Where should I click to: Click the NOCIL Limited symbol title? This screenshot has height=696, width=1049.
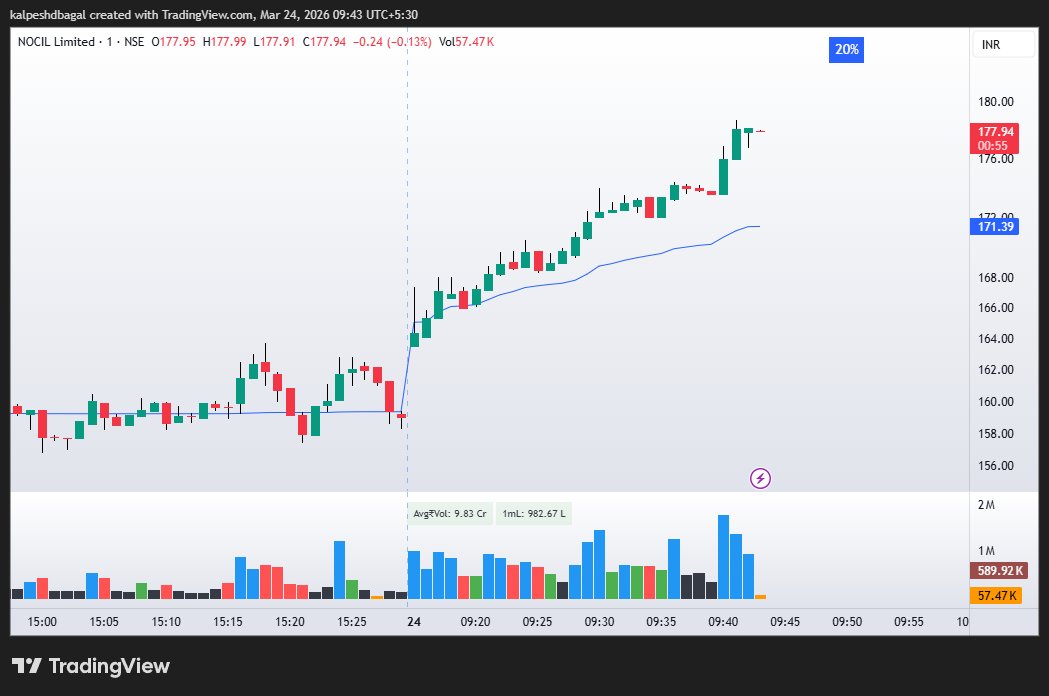coord(56,41)
